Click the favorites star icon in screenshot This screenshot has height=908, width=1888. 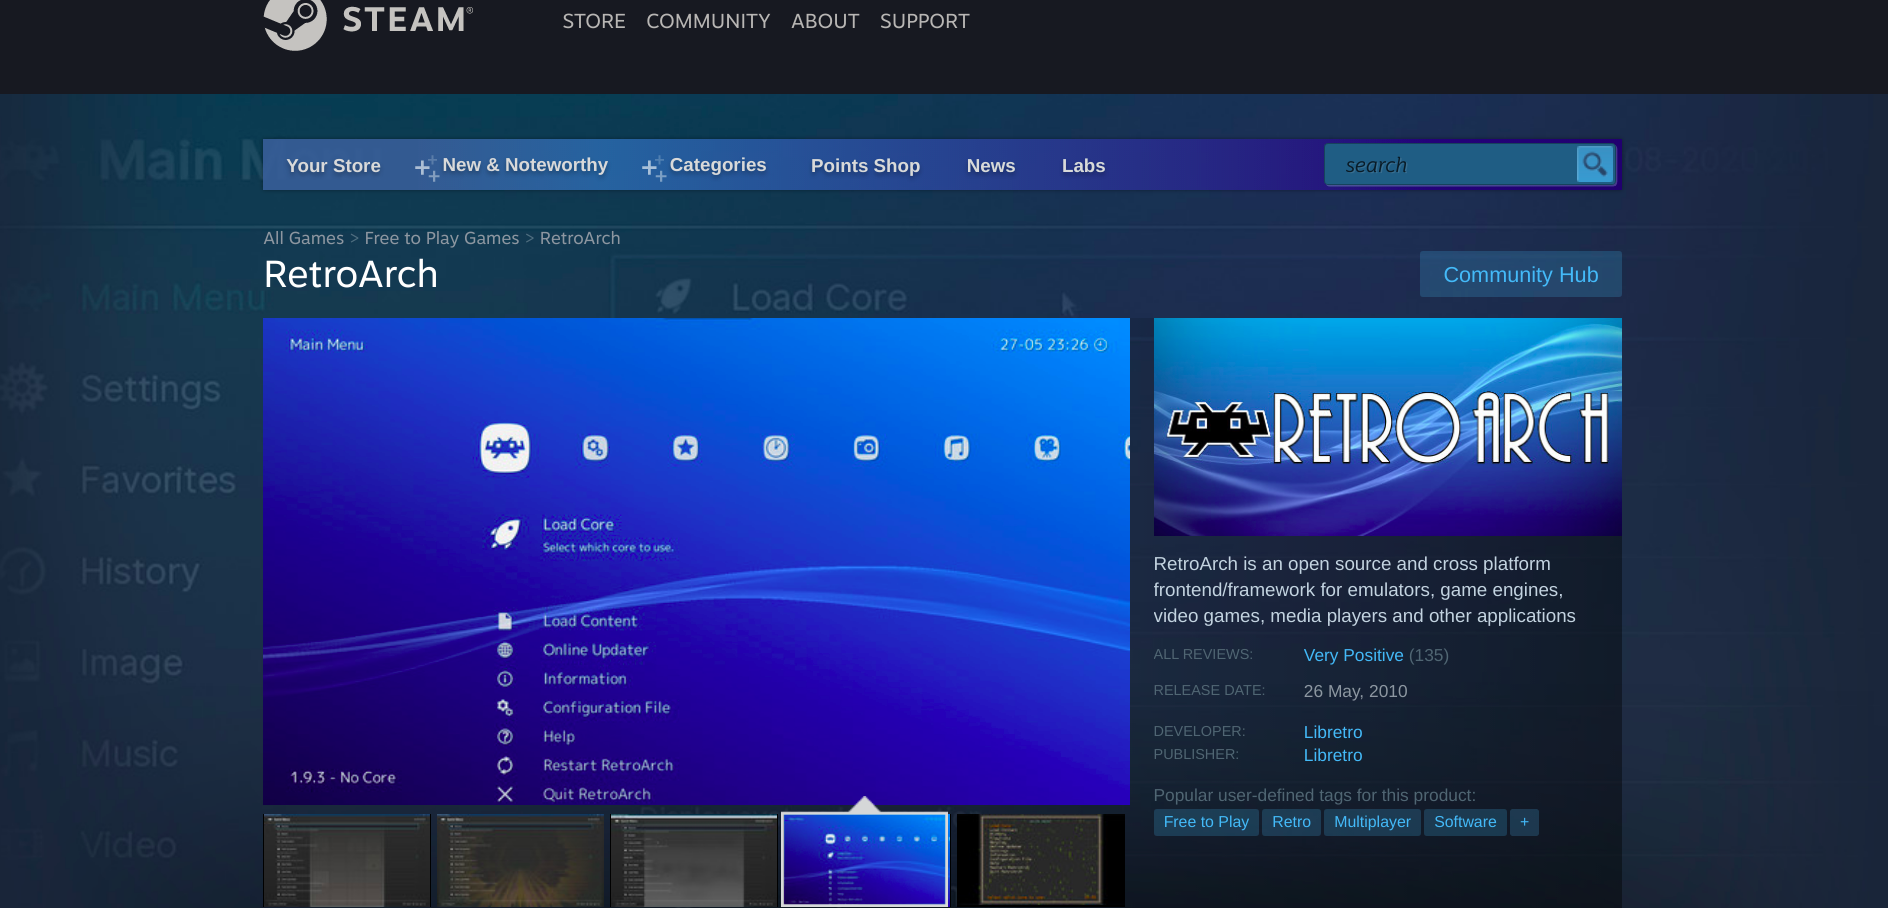[685, 448]
